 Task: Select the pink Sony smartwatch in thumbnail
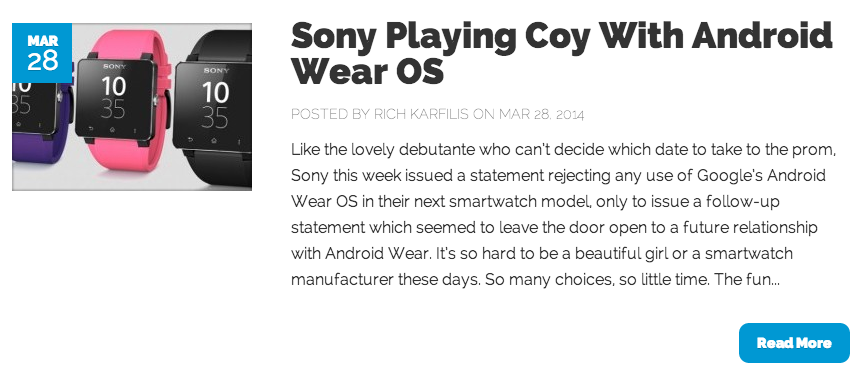[123, 102]
